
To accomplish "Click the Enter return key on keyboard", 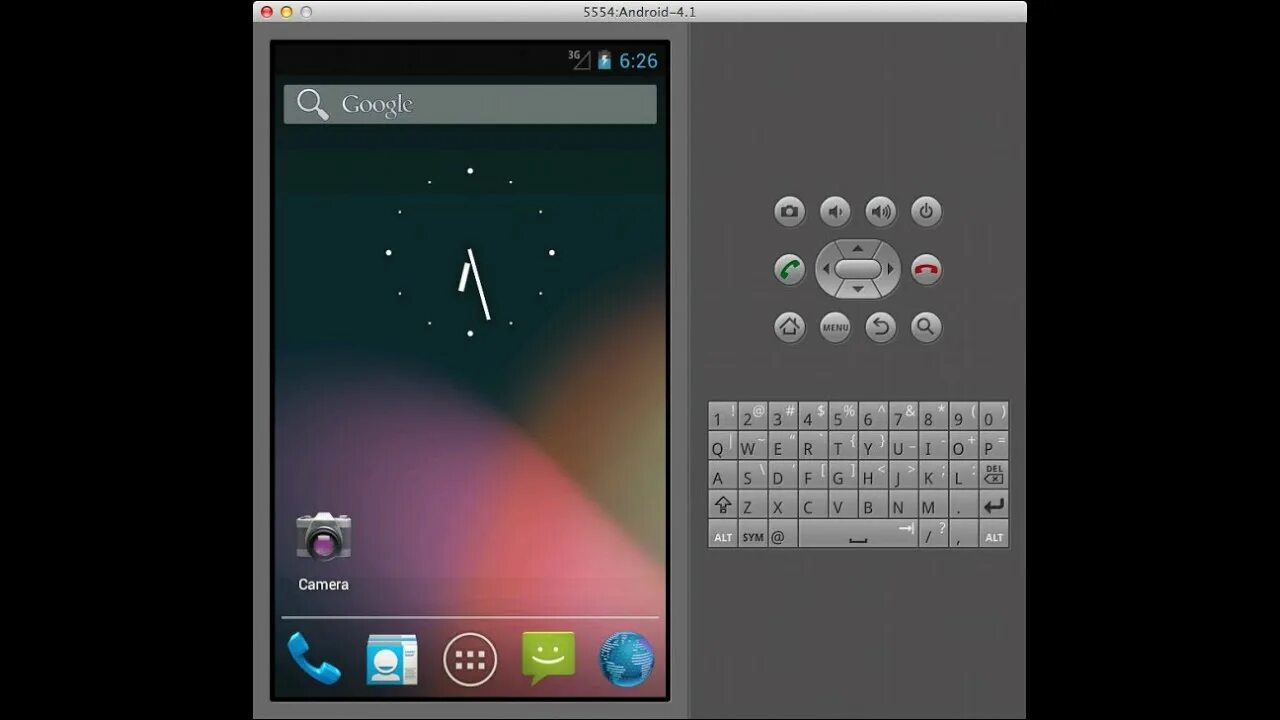I will tap(993, 505).
